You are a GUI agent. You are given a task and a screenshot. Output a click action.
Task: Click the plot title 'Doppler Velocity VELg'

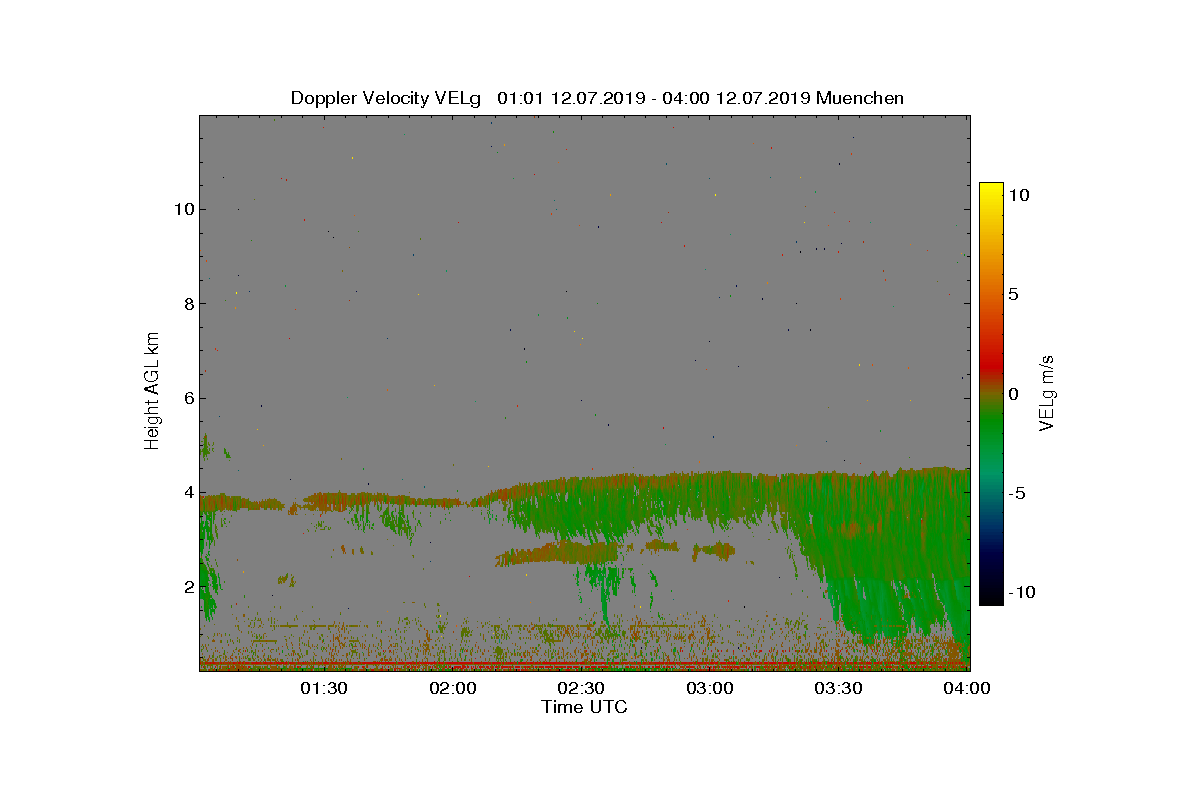(x=385, y=98)
